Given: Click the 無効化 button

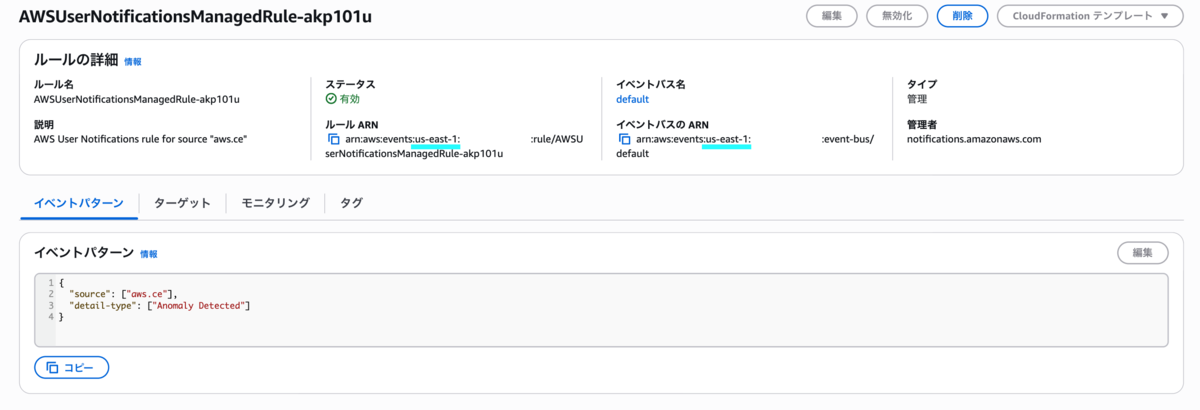Looking at the screenshot, I should click(897, 17).
